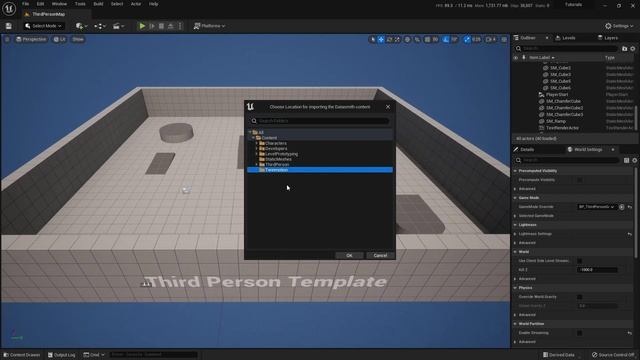Activate the Scale tool in viewport
The height and width of the screenshot is (360, 640).
397,40
